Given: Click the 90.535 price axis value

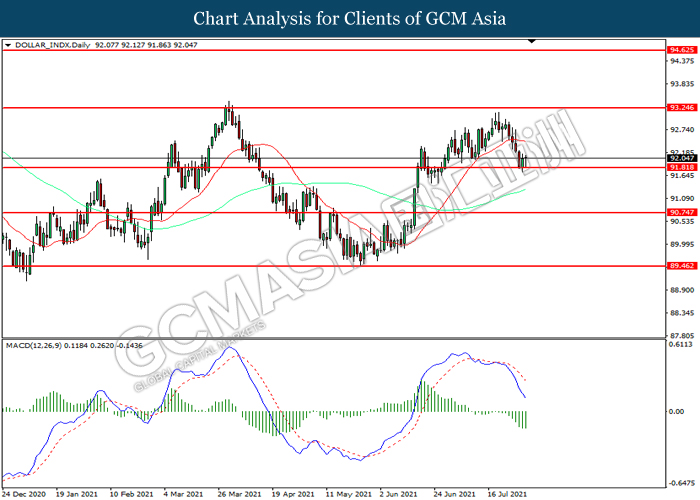Looking at the screenshot, I should coord(682,221).
